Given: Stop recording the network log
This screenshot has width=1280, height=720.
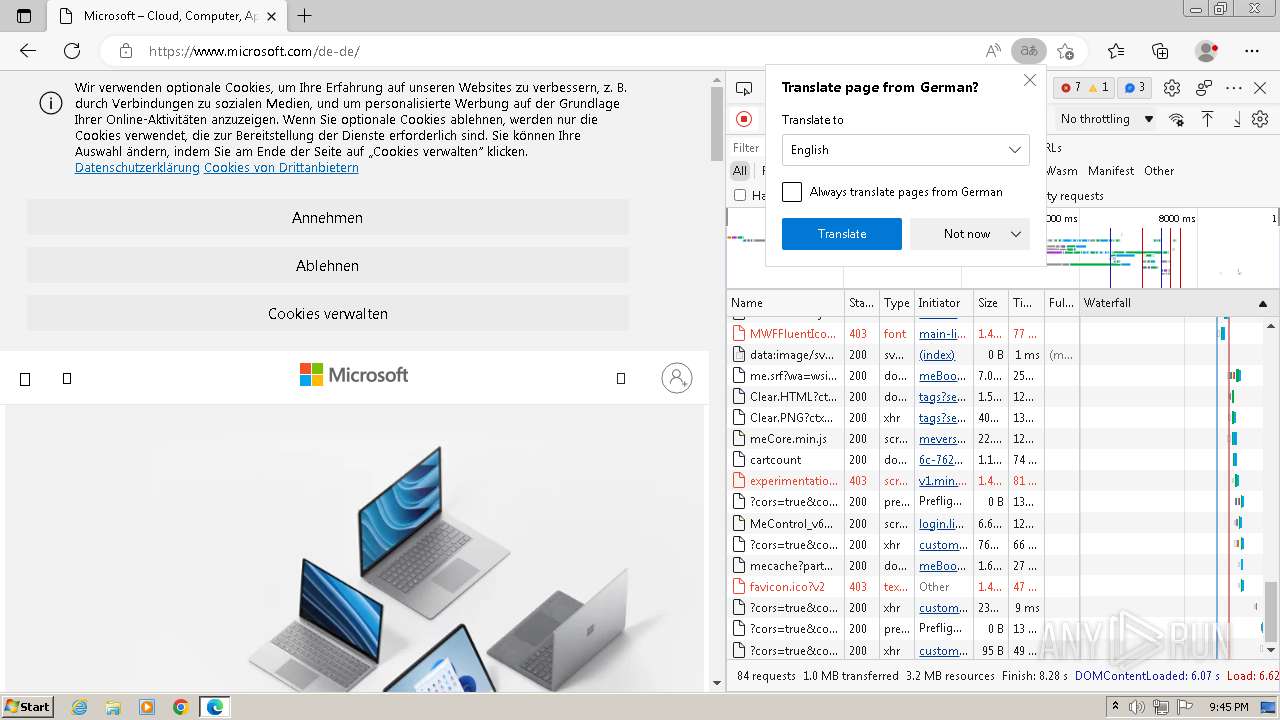Looking at the screenshot, I should coord(744,119).
